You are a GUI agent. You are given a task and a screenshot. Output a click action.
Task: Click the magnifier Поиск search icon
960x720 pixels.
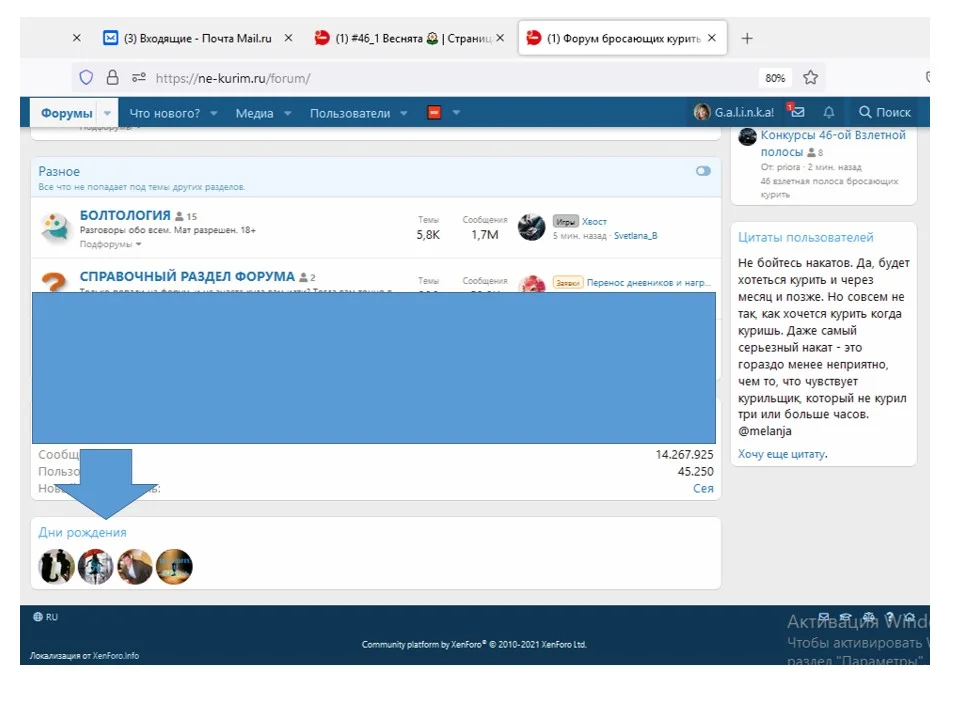[x=864, y=112]
